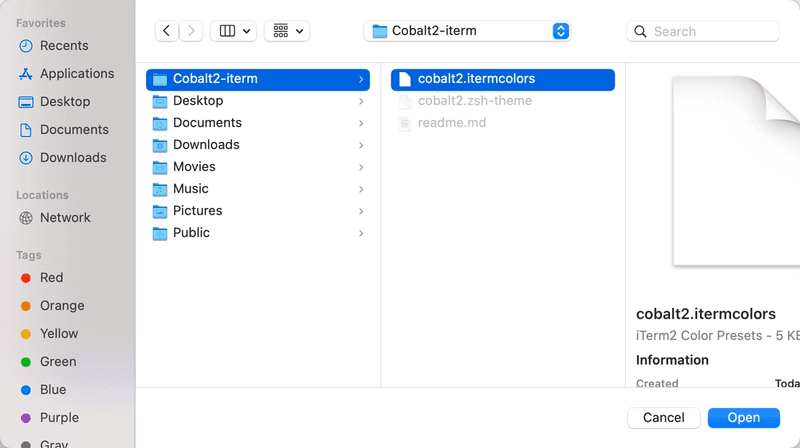Select the Yellow tag
This screenshot has width=800, height=448.
[49, 334]
